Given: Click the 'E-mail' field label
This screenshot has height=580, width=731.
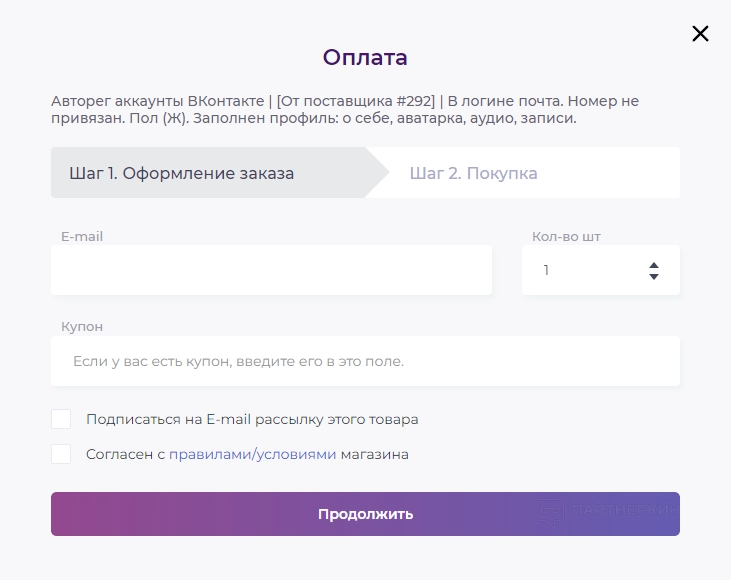Looking at the screenshot, I should (82, 237).
